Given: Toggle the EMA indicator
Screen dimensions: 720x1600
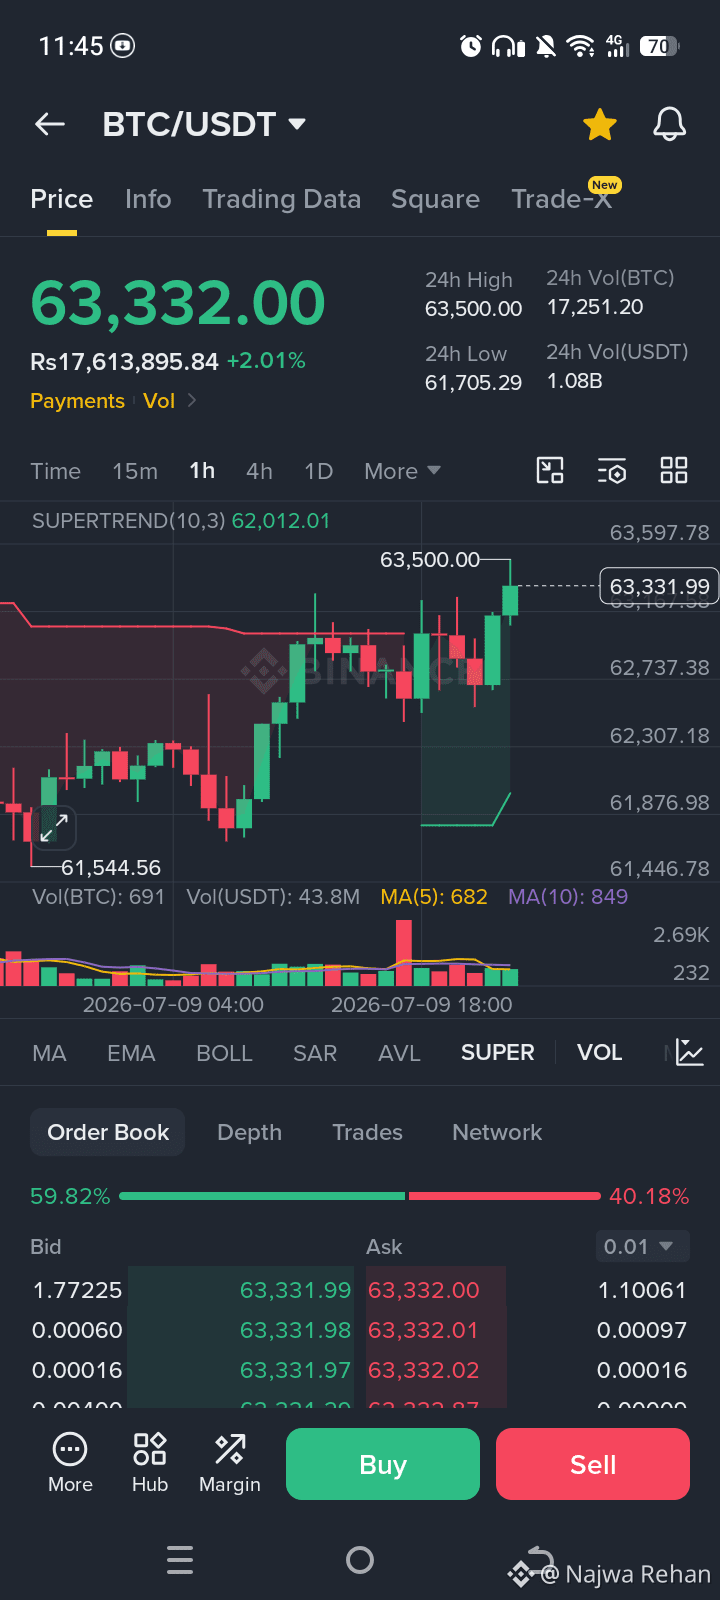Looking at the screenshot, I should pos(131,1053).
